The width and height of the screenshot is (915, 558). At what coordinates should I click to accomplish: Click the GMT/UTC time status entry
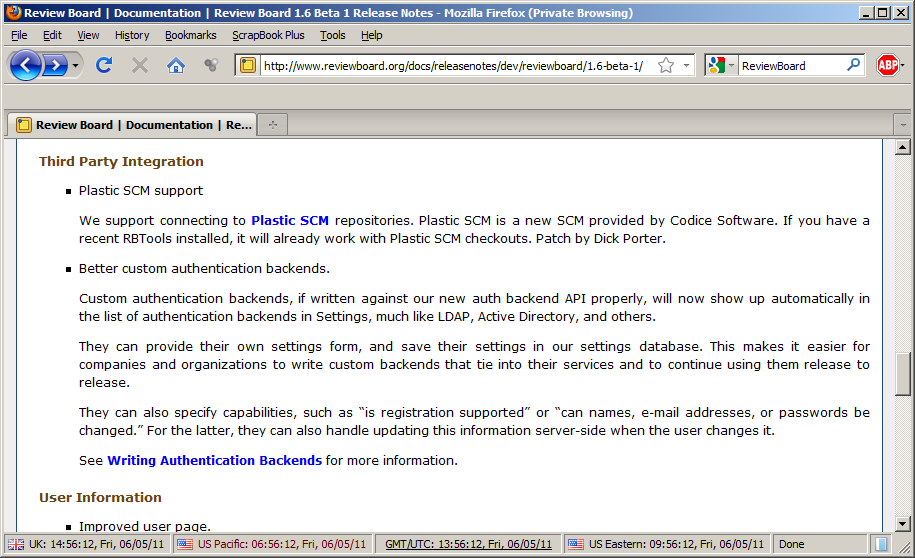click(x=468, y=544)
